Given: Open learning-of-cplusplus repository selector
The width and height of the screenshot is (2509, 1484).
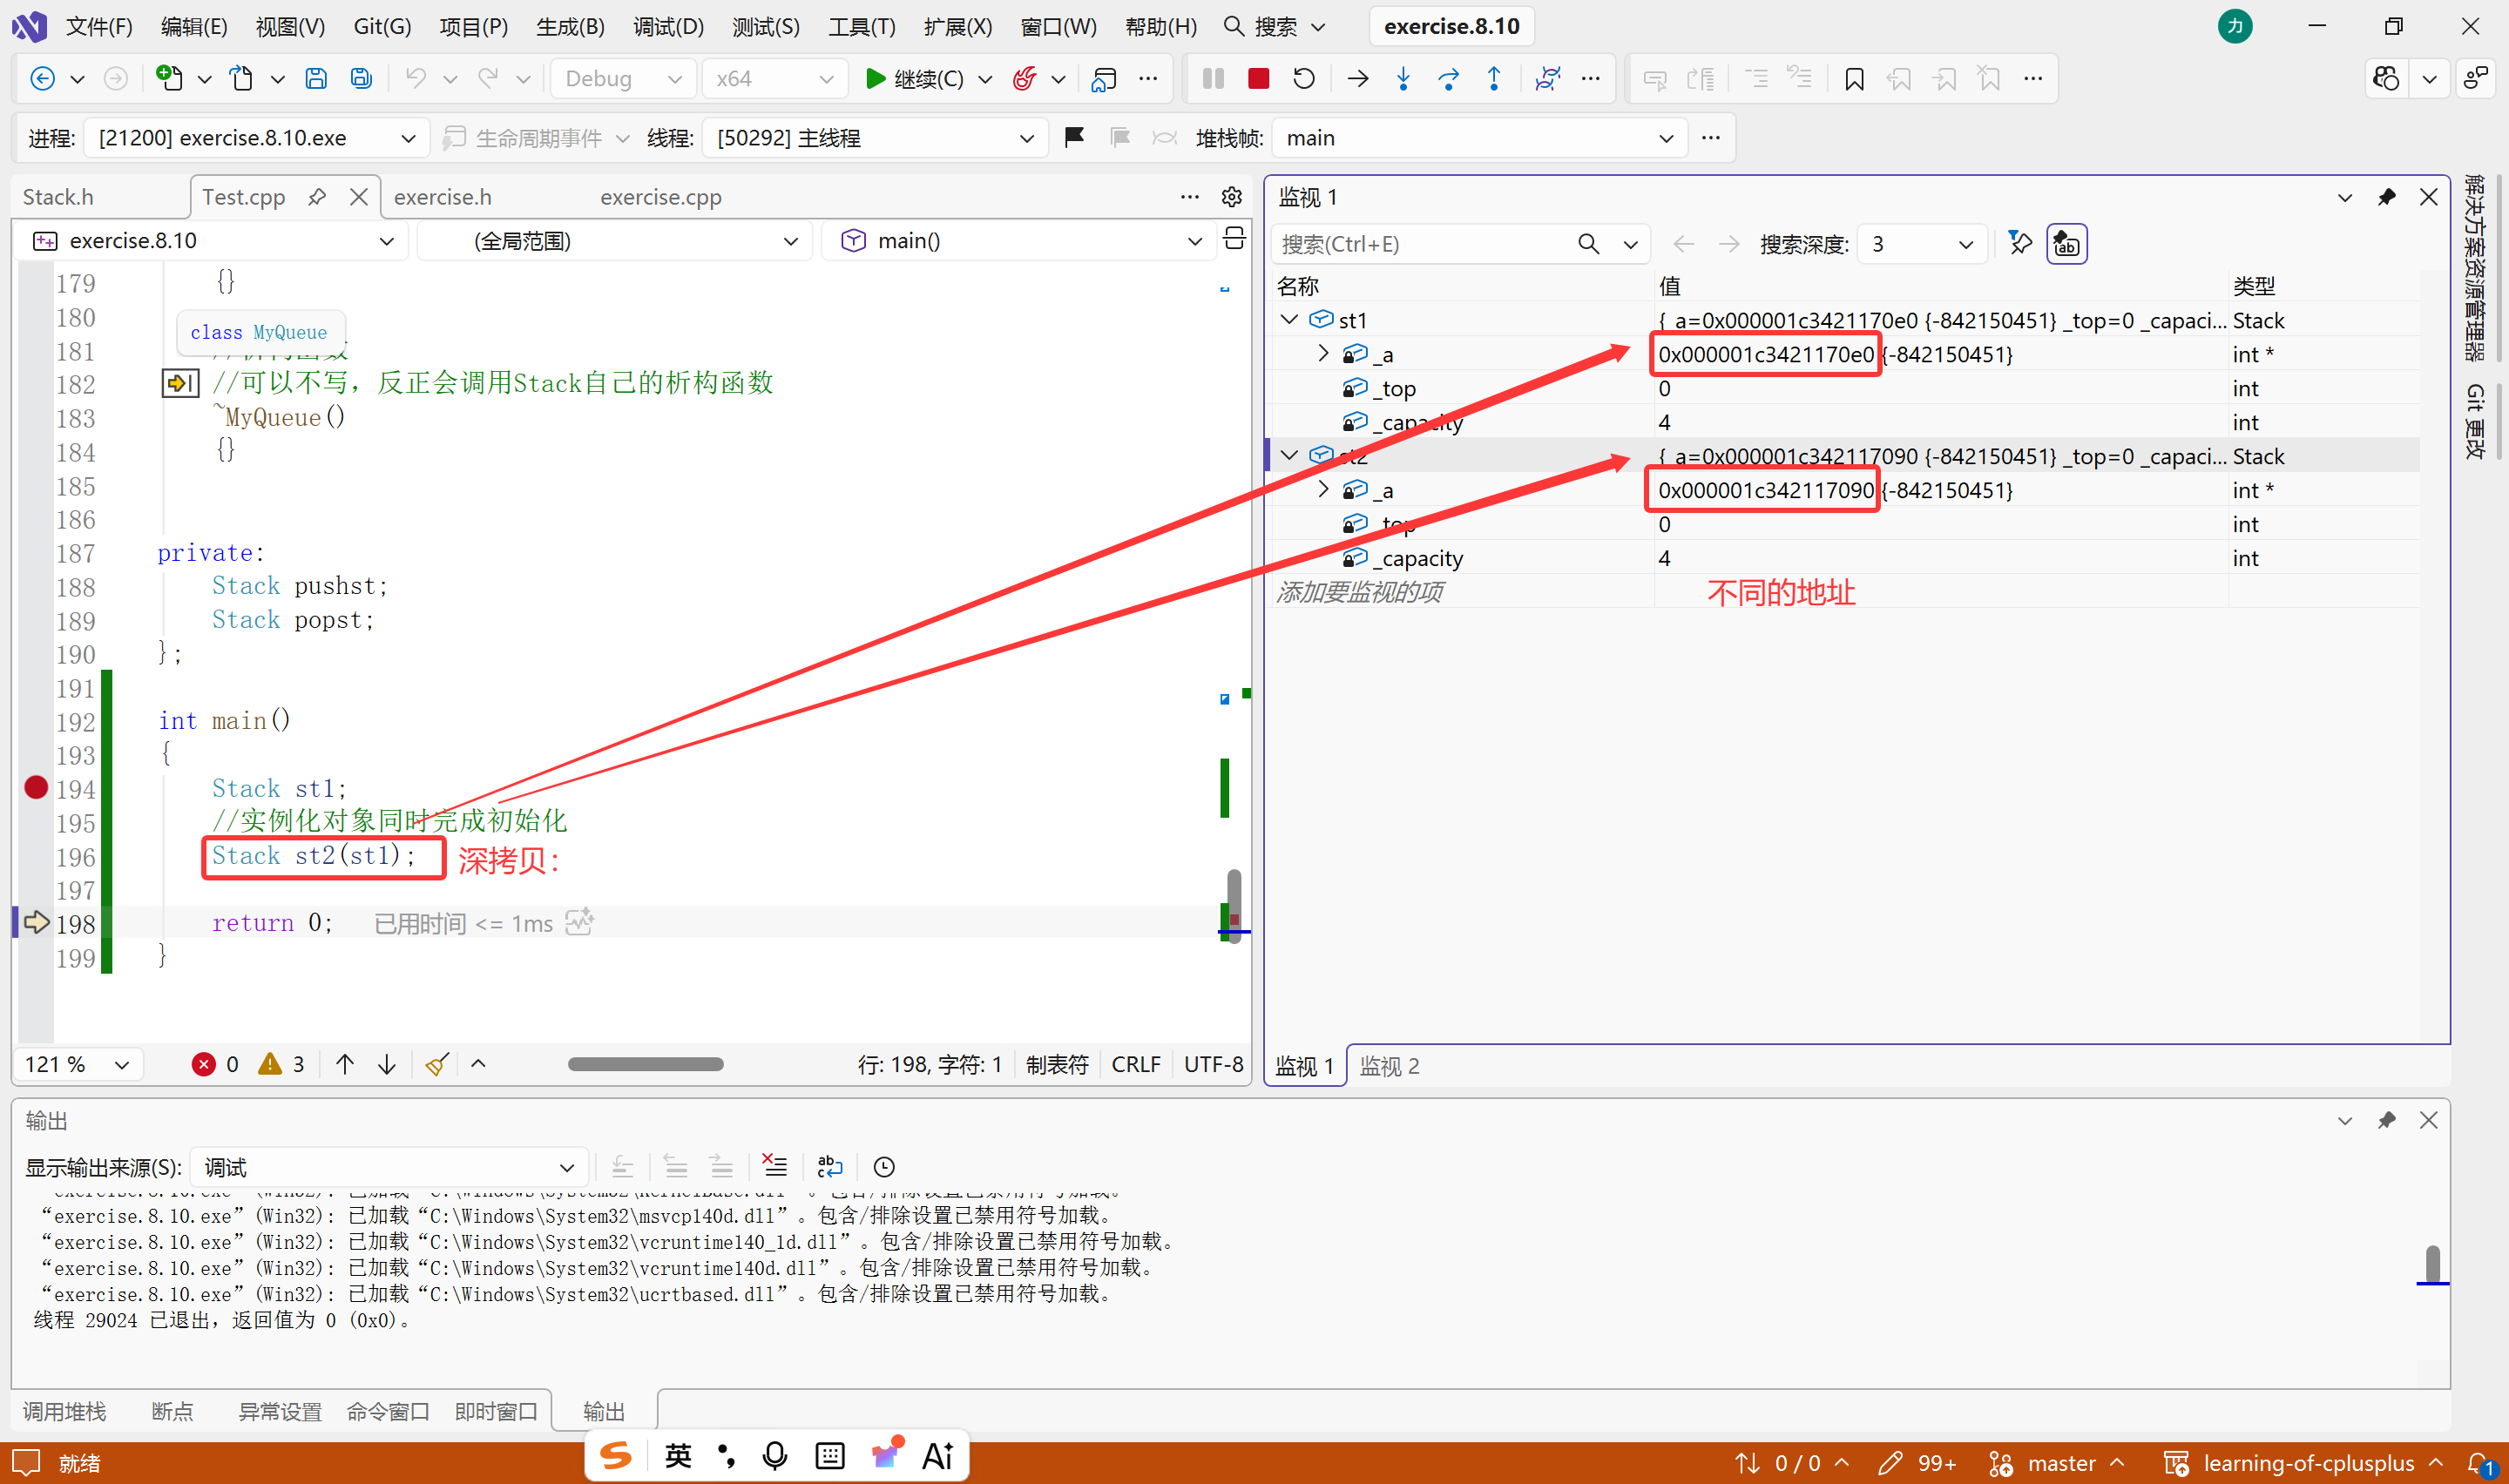Looking at the screenshot, I should click(x=2305, y=1463).
